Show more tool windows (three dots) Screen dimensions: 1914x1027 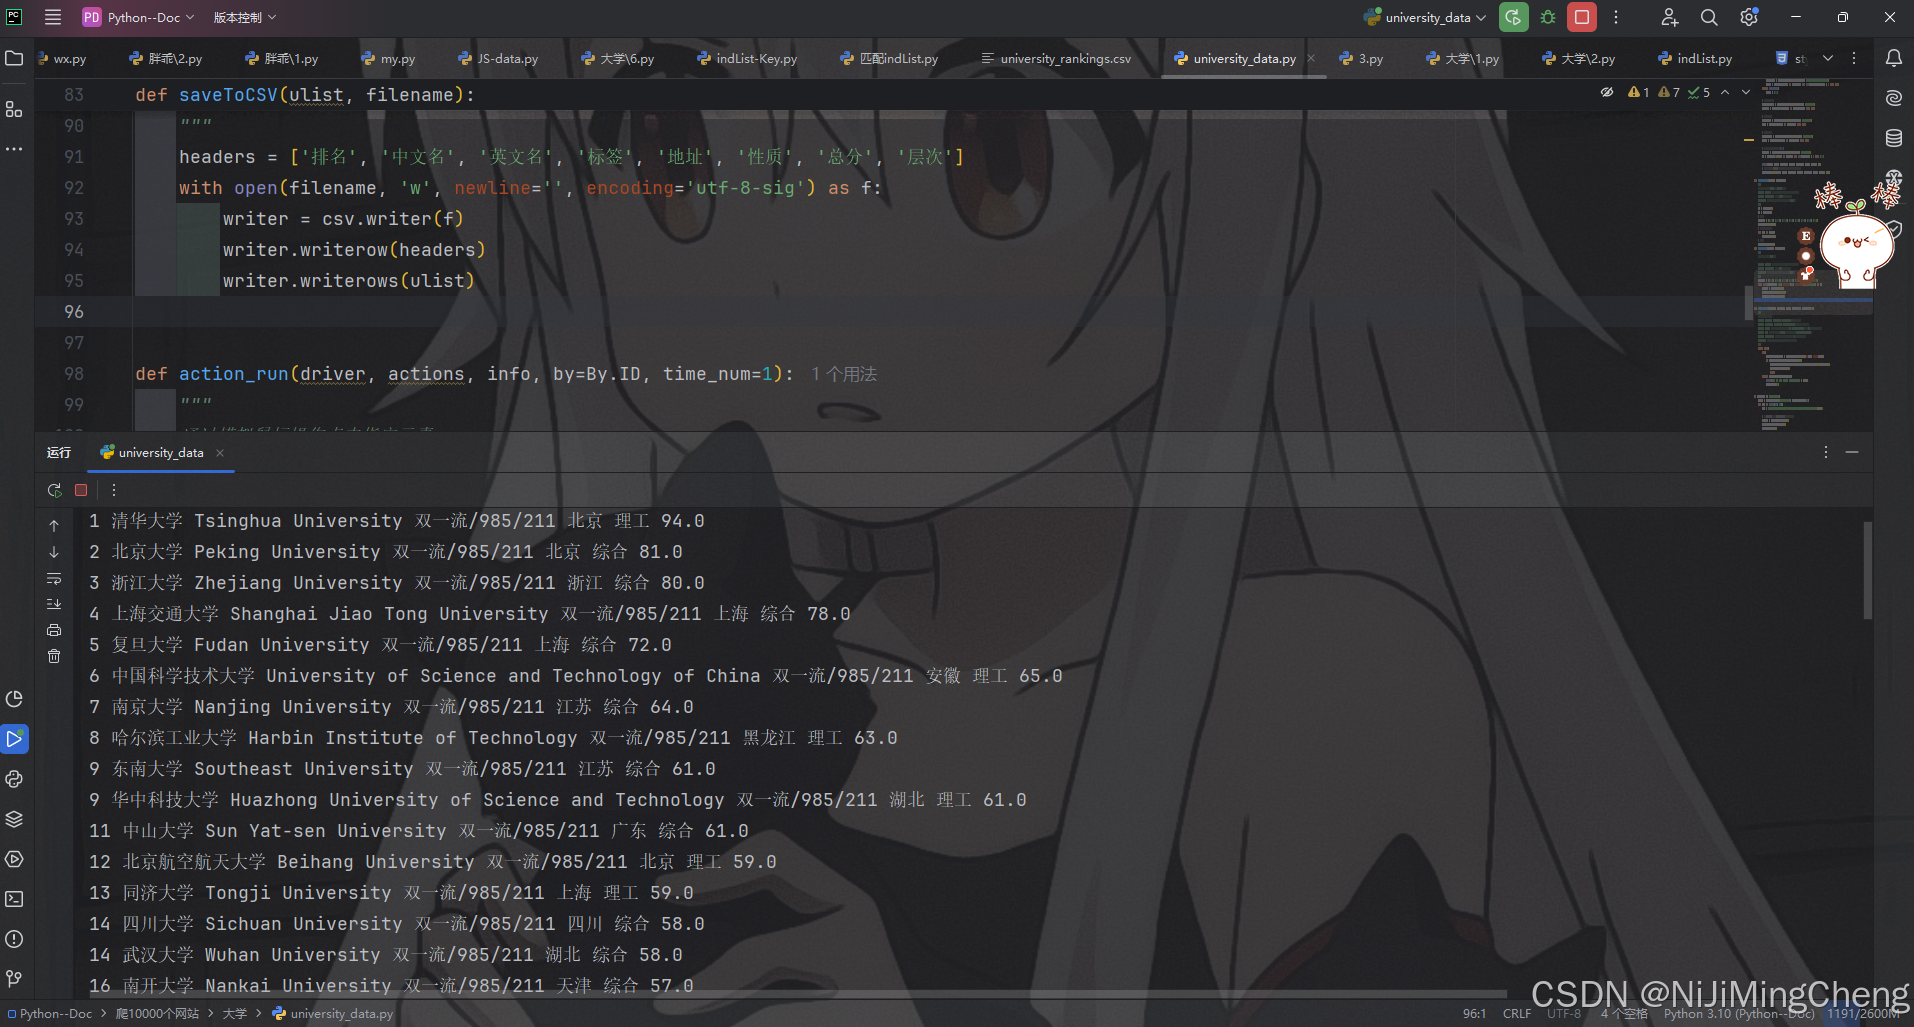(14, 149)
